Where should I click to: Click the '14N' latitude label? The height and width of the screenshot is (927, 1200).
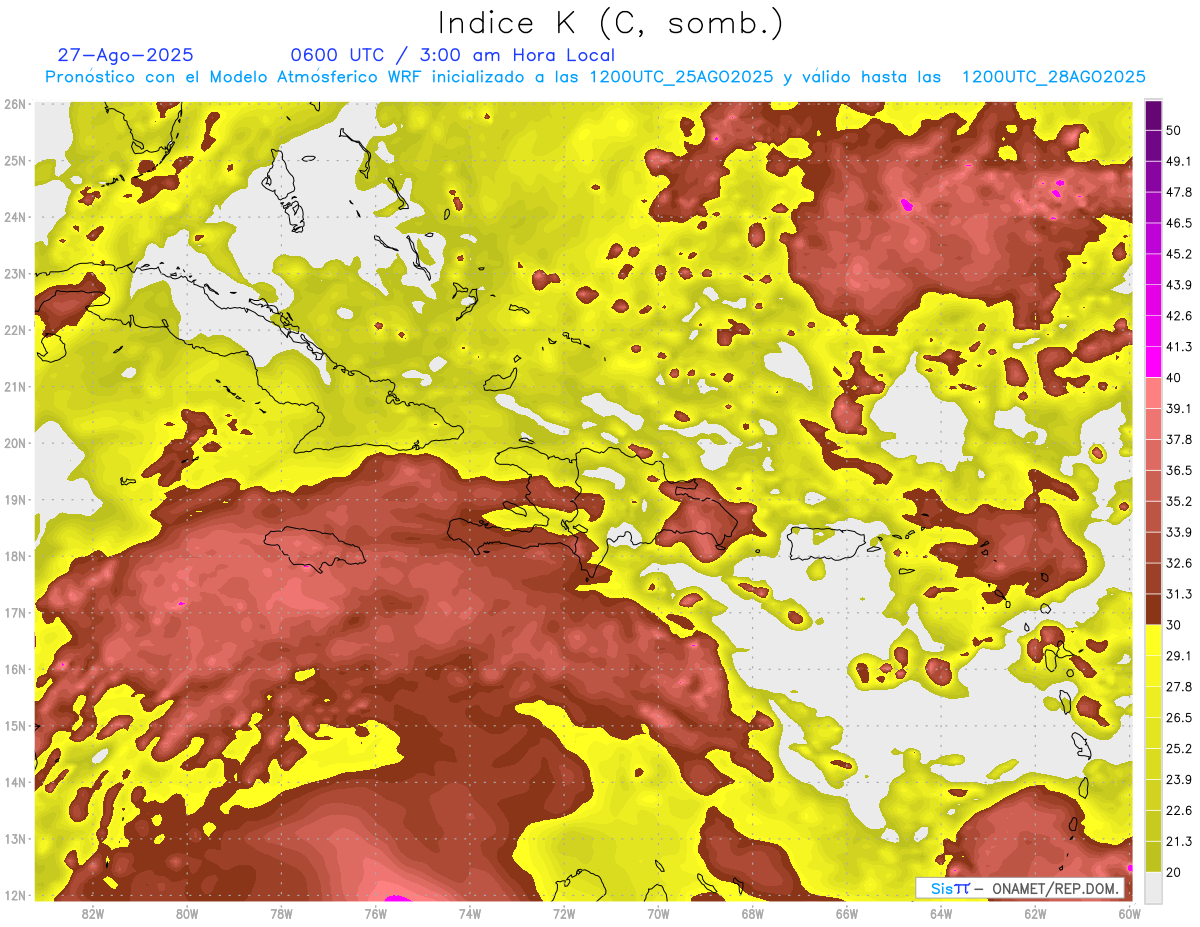[15, 782]
